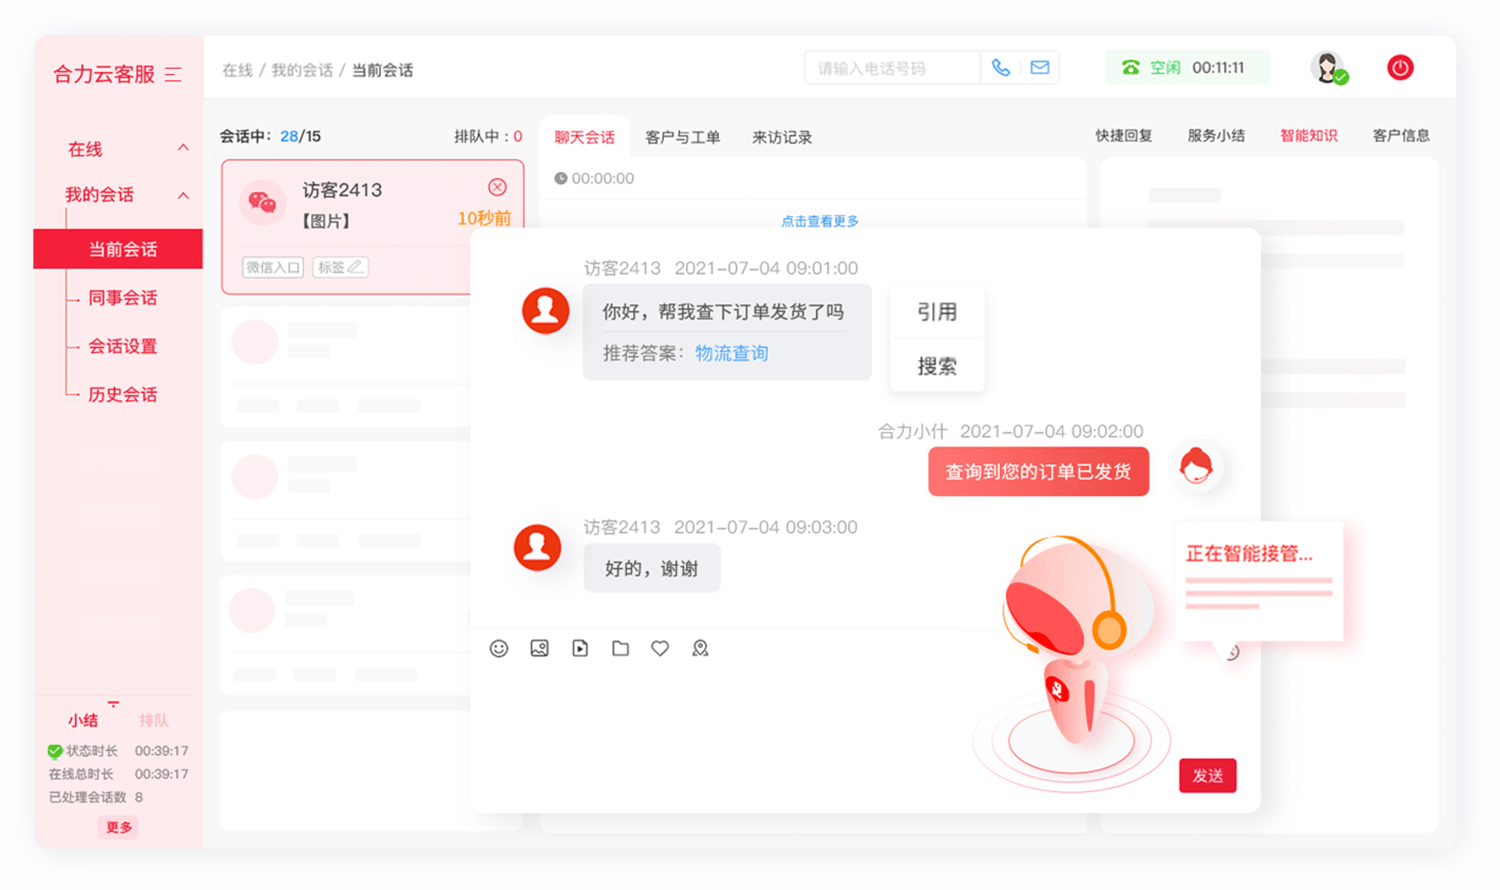Click the red power logout icon
This screenshot has width=1500, height=890.
tap(1399, 67)
